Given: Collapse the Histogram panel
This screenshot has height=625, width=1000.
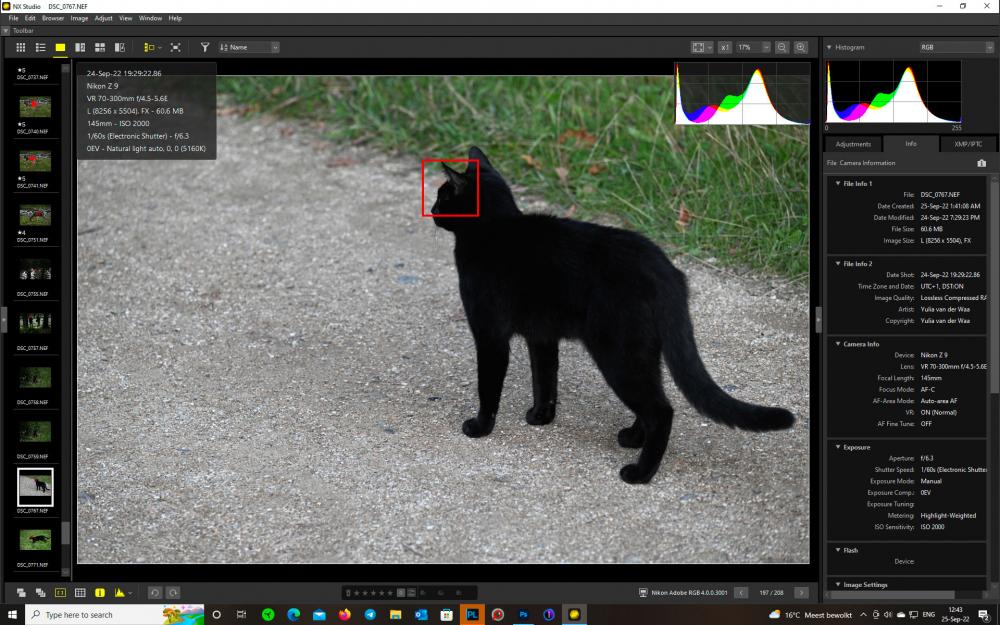Looking at the screenshot, I should 829,47.
